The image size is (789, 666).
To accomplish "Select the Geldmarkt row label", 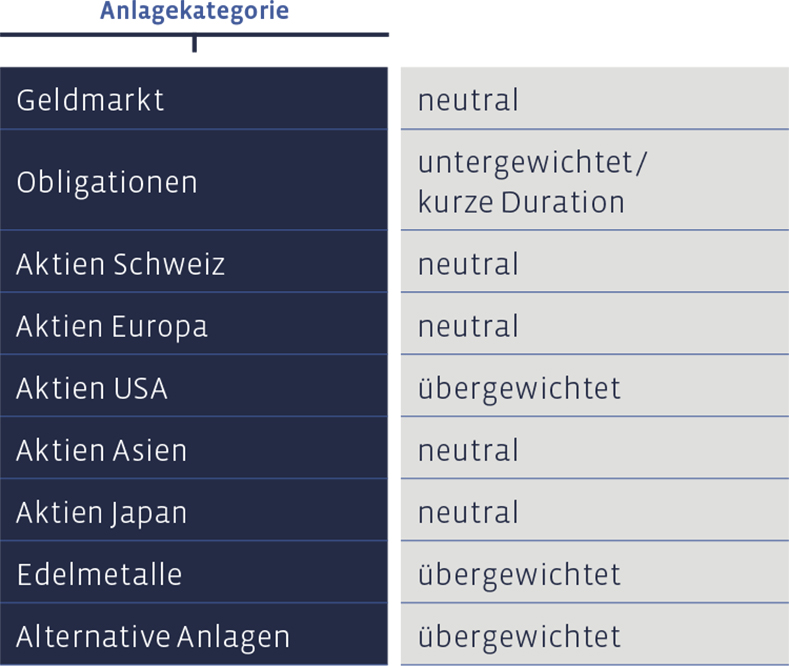I will 194,98.
